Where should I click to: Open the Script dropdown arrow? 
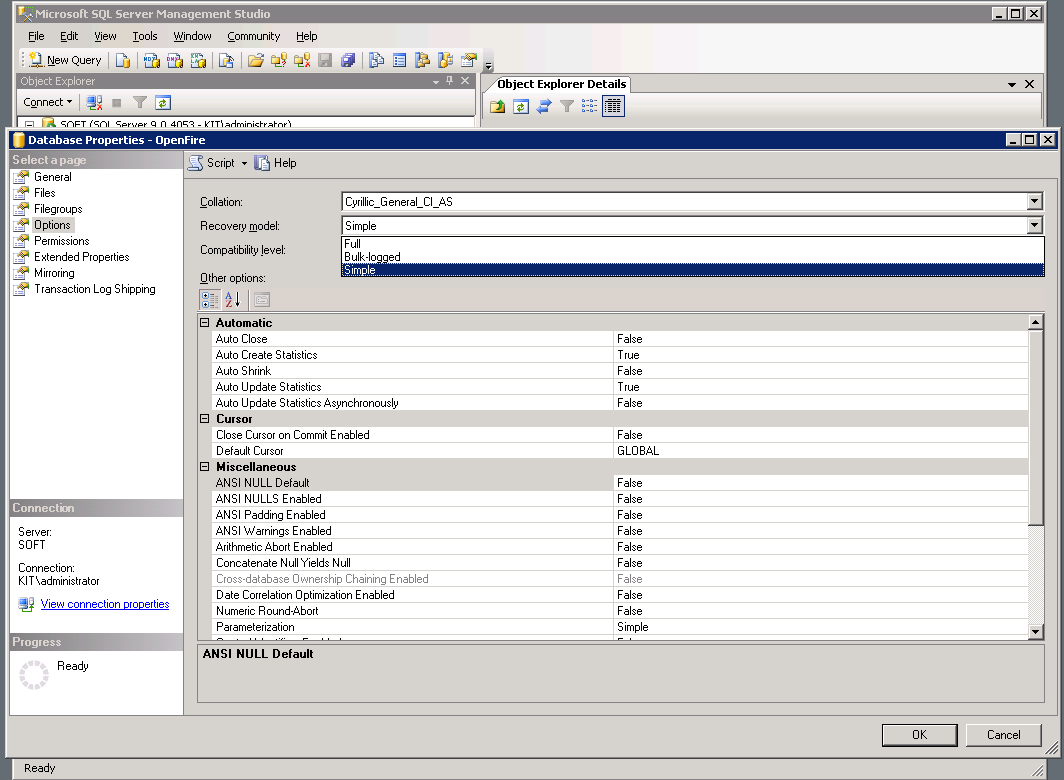click(x=244, y=164)
